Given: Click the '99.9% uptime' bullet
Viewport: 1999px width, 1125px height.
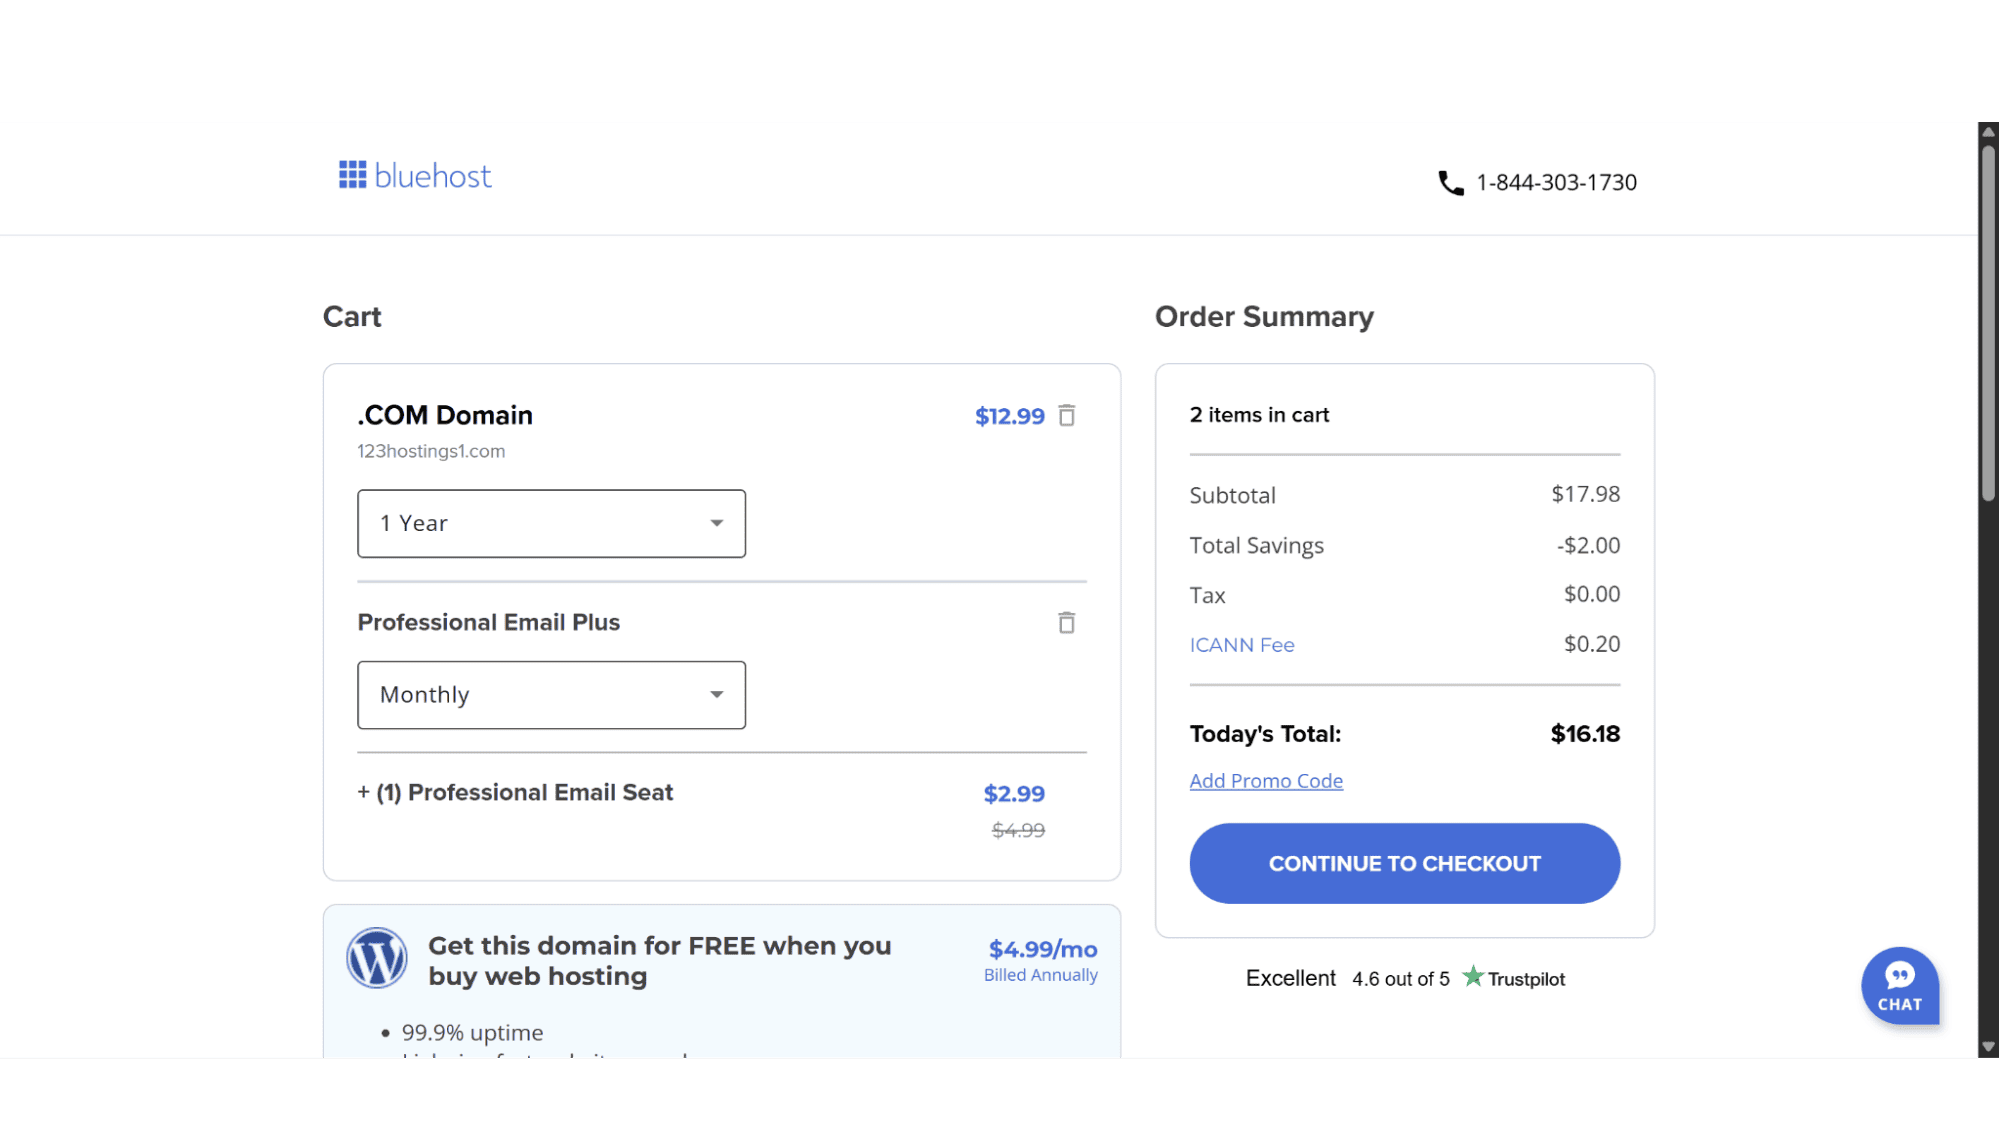Looking at the screenshot, I should pos(472,1032).
